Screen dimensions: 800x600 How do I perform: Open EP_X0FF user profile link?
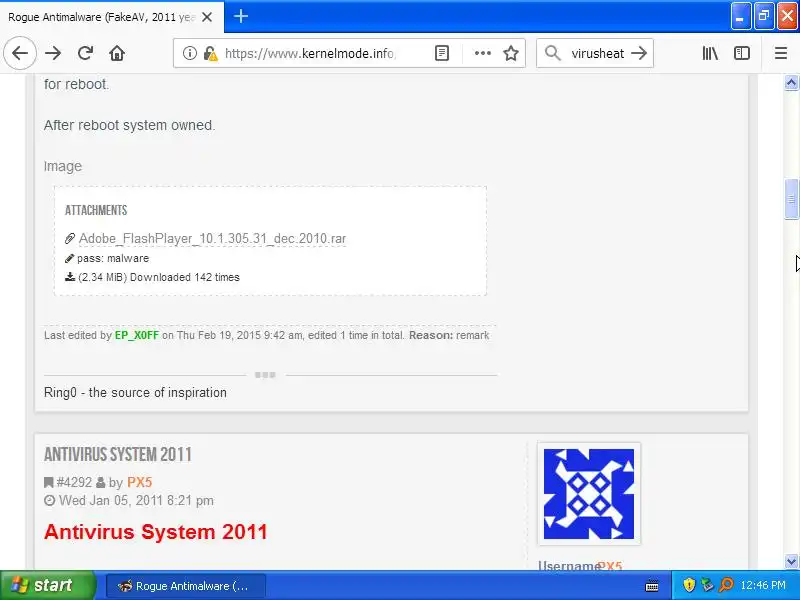tap(137, 335)
